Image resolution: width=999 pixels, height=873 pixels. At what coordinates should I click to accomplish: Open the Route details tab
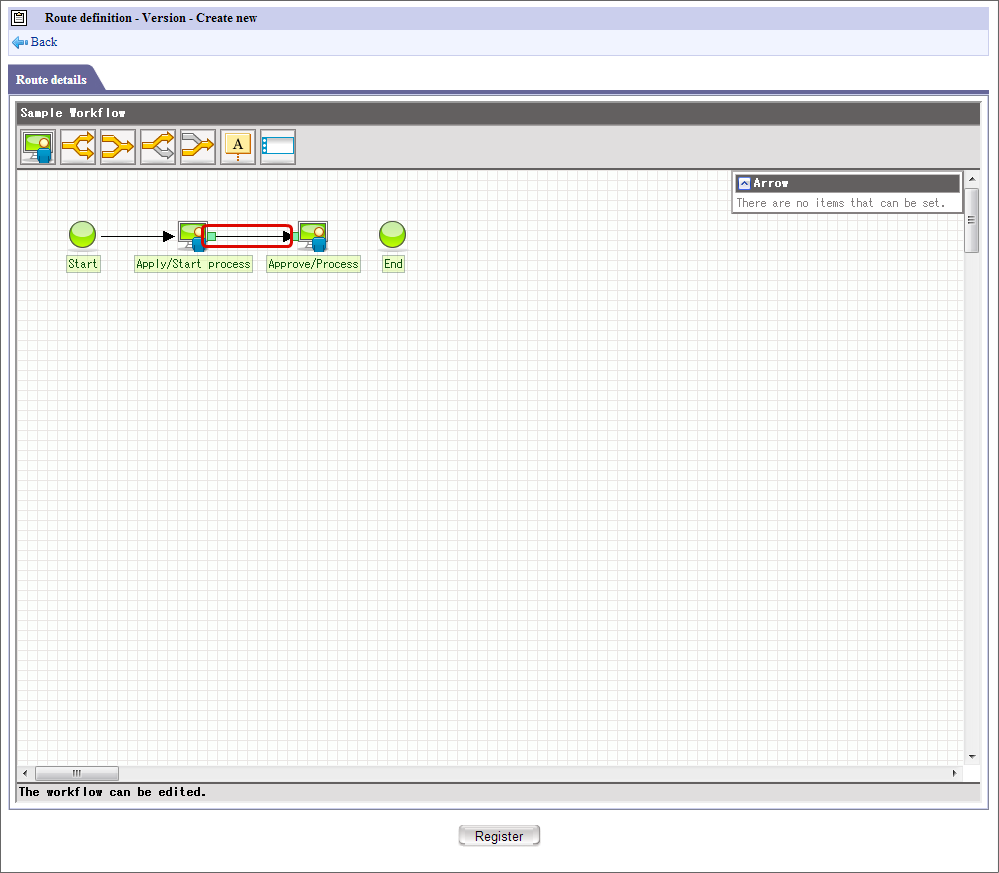tap(52, 80)
